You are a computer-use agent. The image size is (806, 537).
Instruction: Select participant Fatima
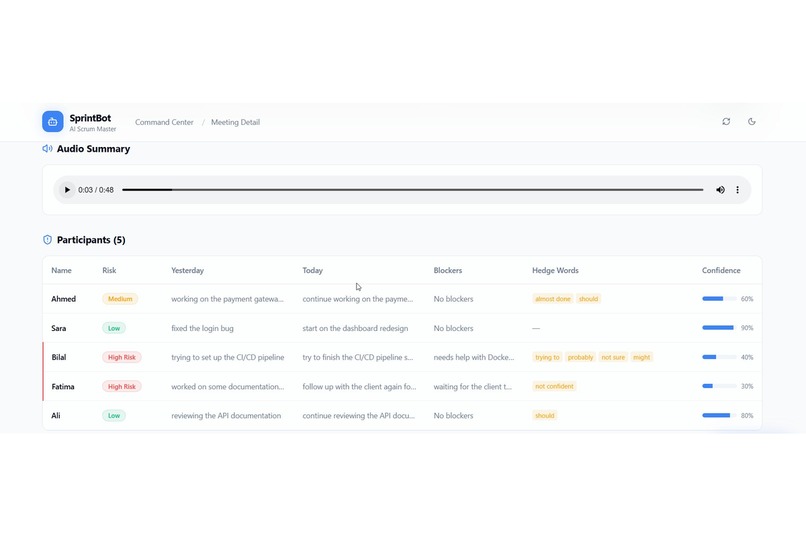(63, 386)
